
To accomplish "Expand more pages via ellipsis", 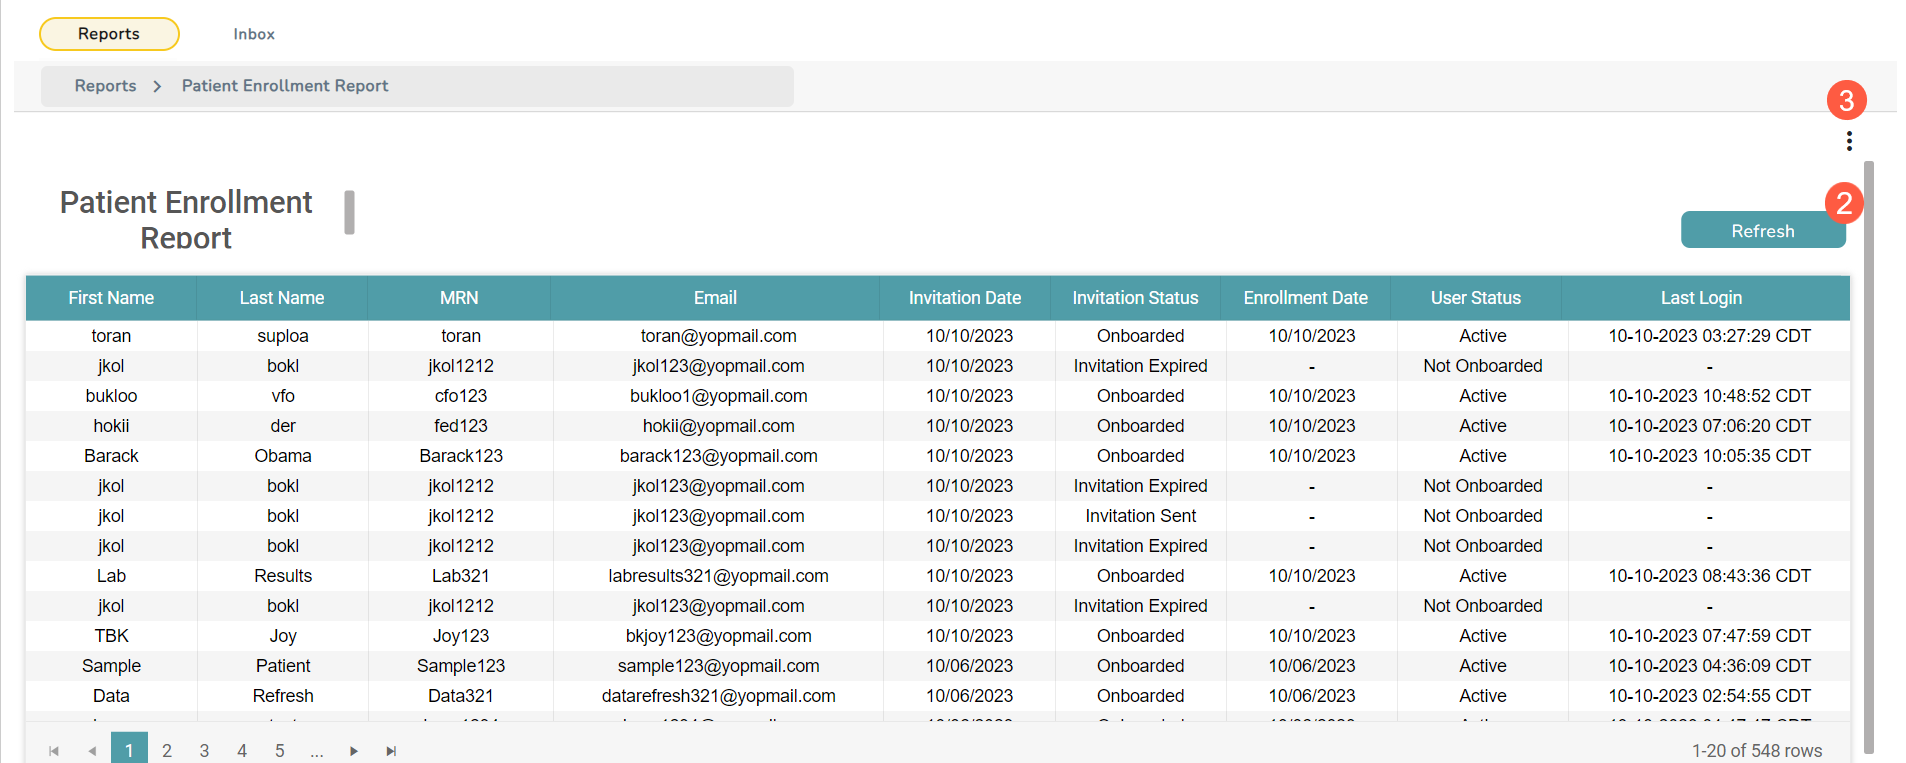I will 317,751.
